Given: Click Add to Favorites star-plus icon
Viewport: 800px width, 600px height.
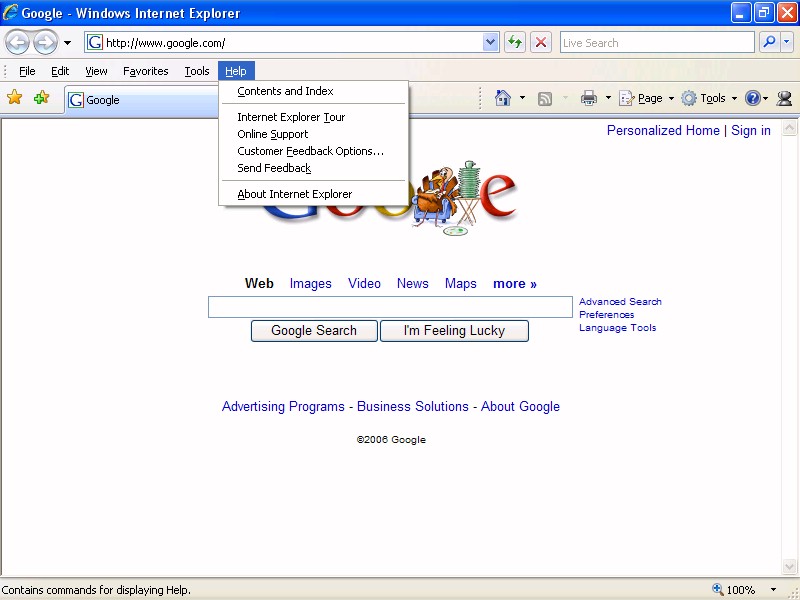Looking at the screenshot, I should pos(41,97).
